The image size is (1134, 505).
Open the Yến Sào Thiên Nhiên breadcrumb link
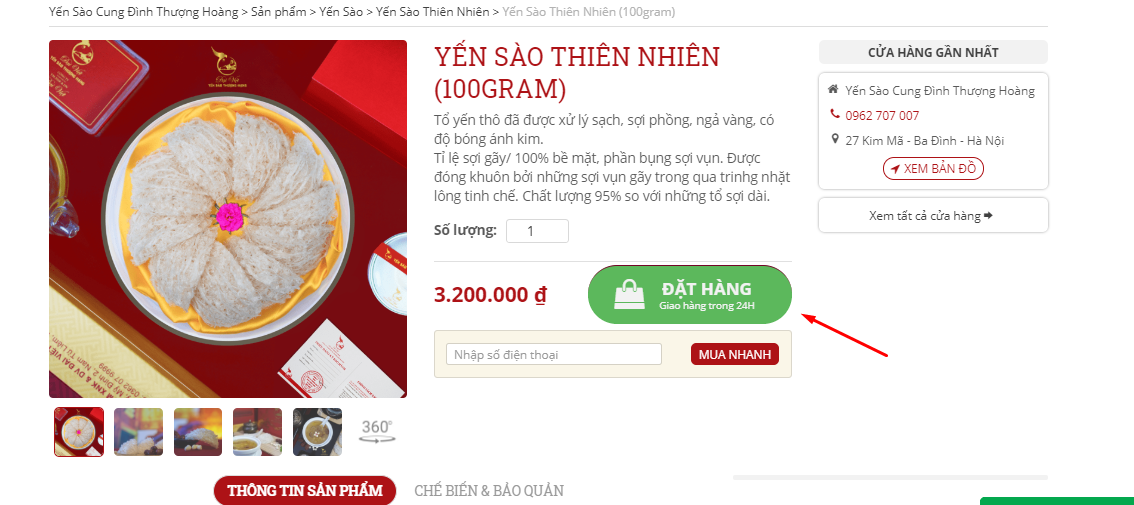coord(432,12)
